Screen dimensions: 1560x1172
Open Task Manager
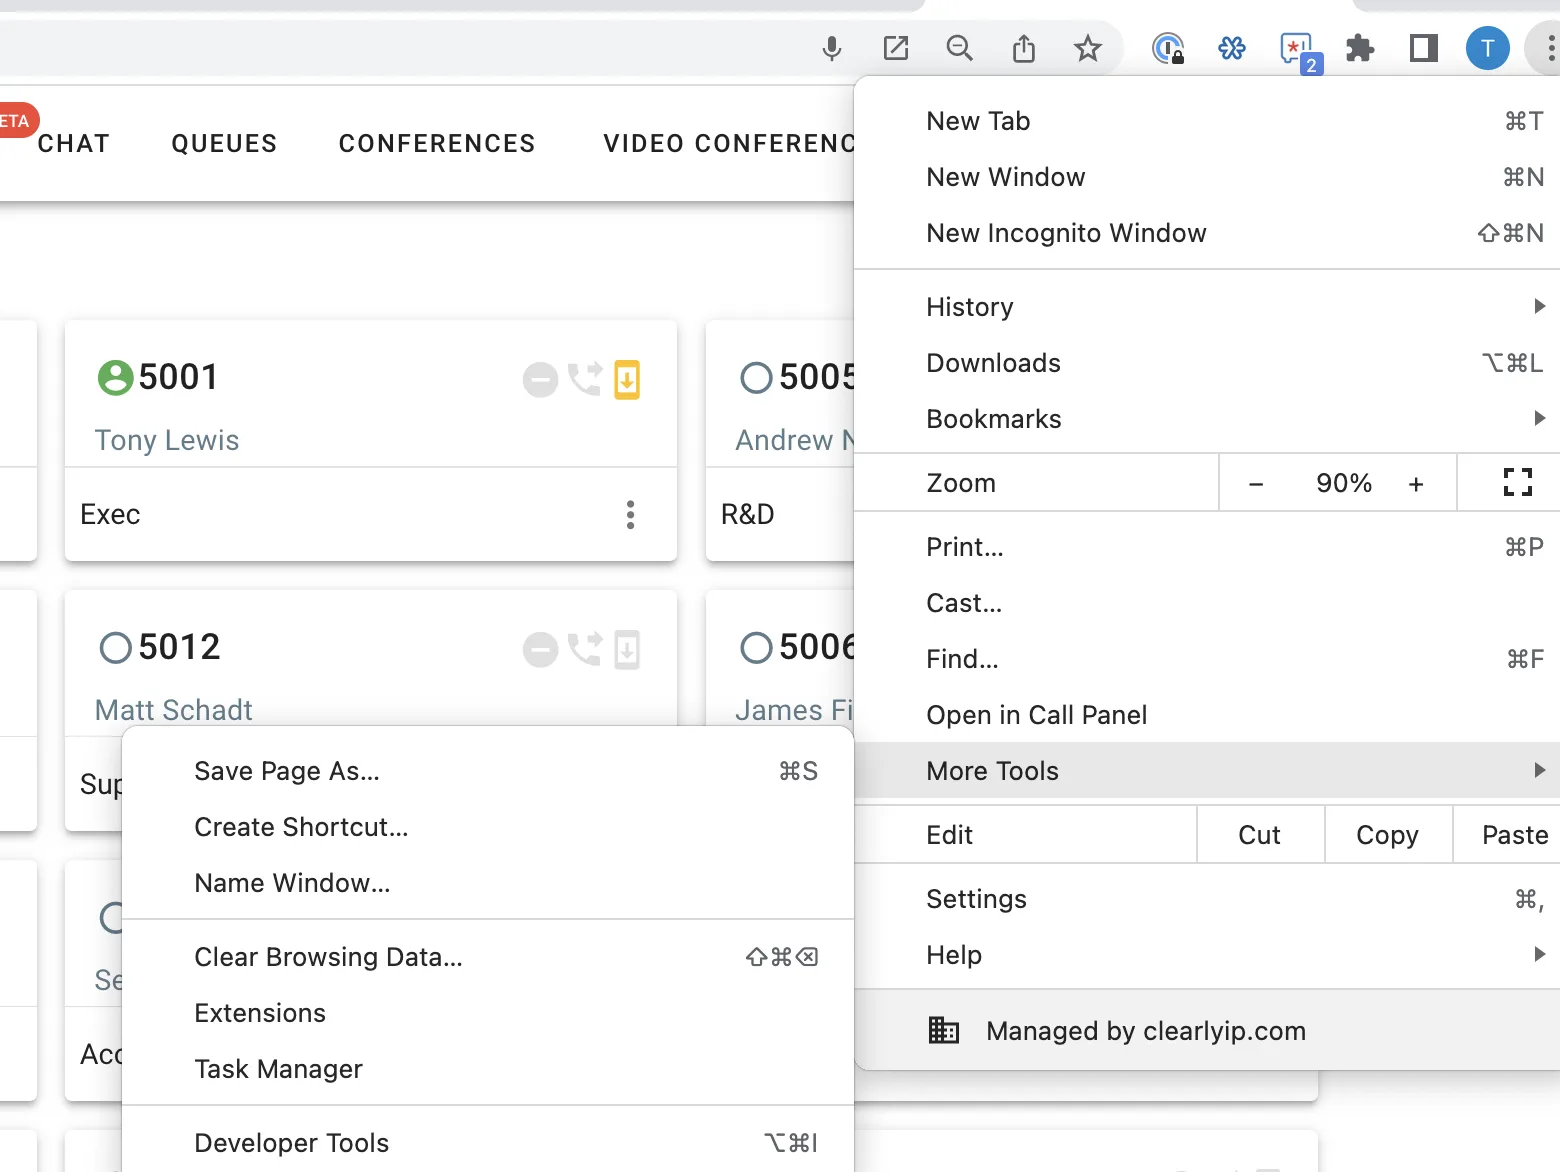(488, 1069)
